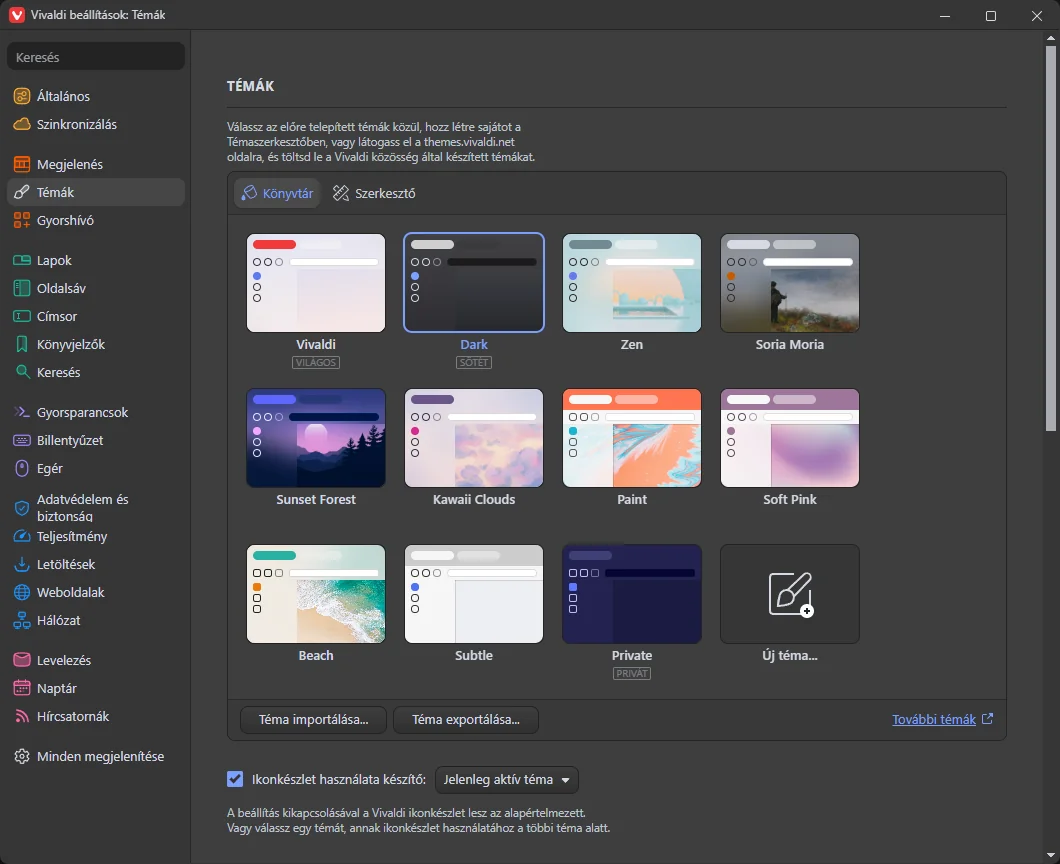Click the PRIVÁT badge under Private theme
Screen dimensions: 1060x864
point(631,673)
